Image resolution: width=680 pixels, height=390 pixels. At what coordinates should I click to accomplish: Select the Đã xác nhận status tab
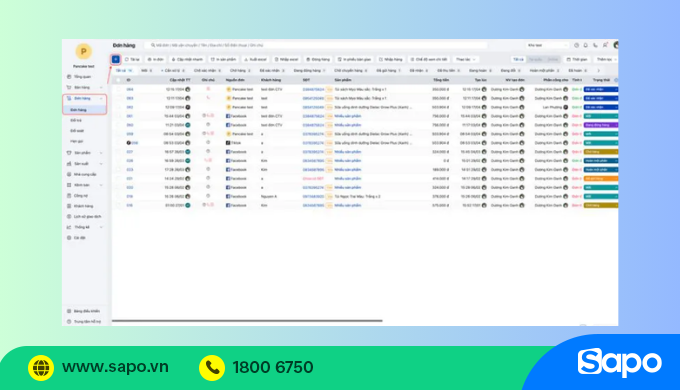pos(272,70)
